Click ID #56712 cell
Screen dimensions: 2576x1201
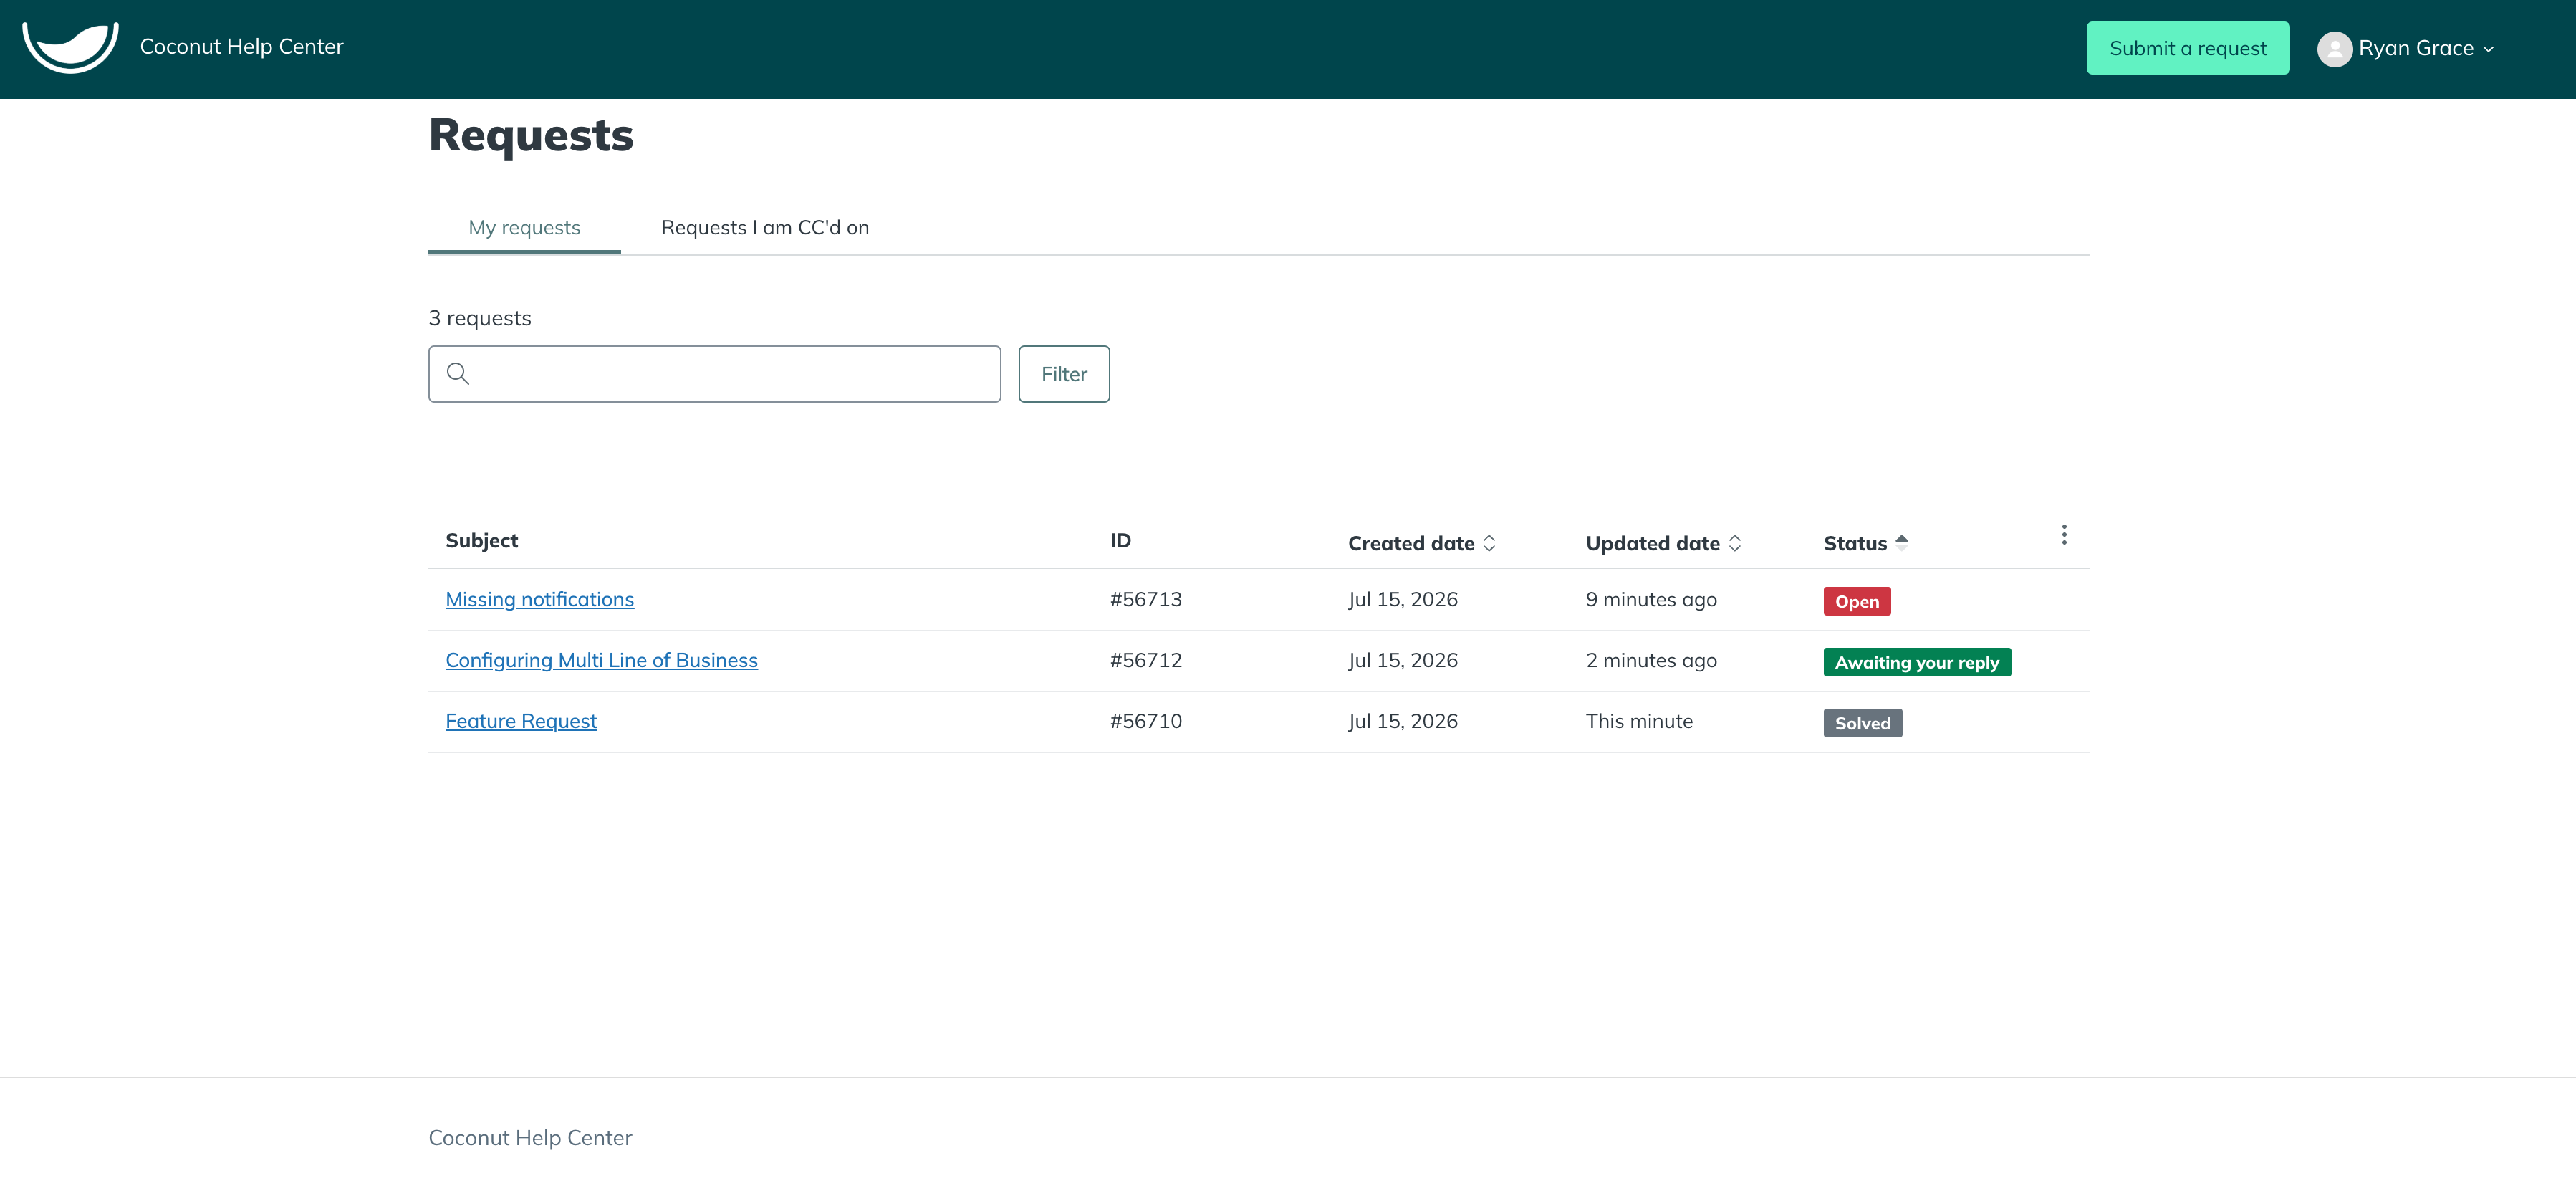[x=1146, y=660]
